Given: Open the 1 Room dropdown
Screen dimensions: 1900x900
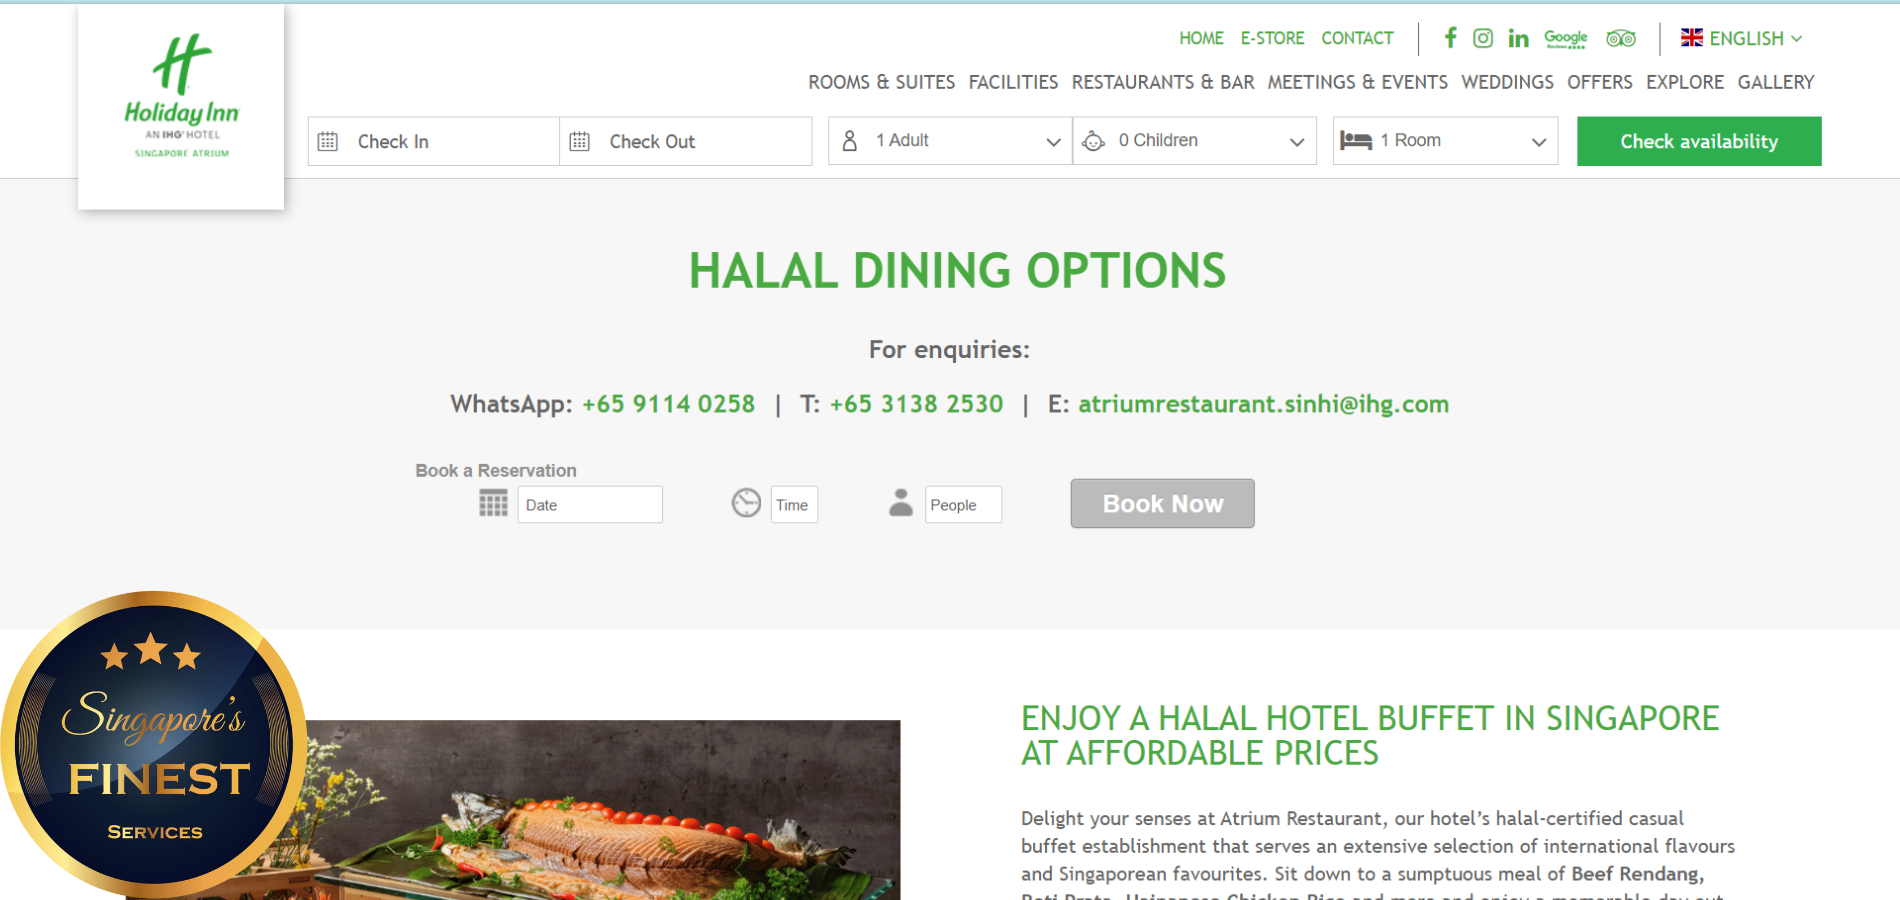Looking at the screenshot, I should [1445, 141].
